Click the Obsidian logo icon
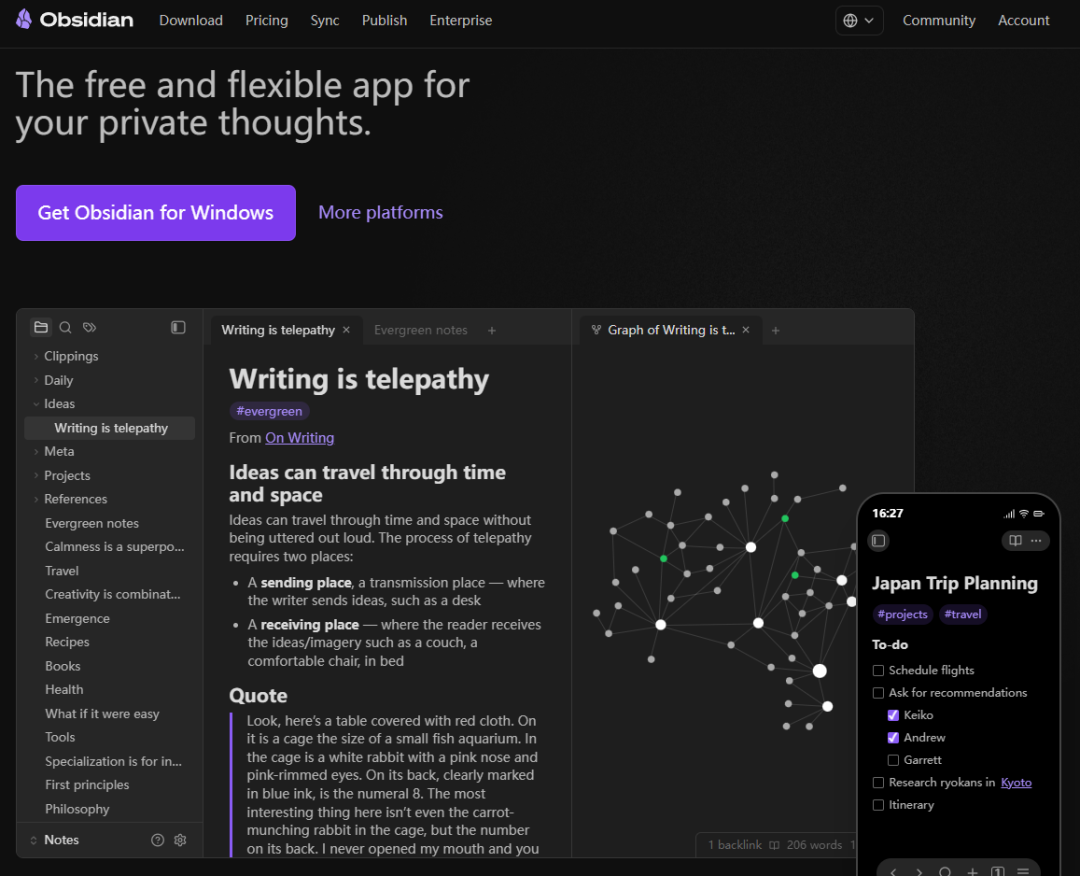 [24, 20]
